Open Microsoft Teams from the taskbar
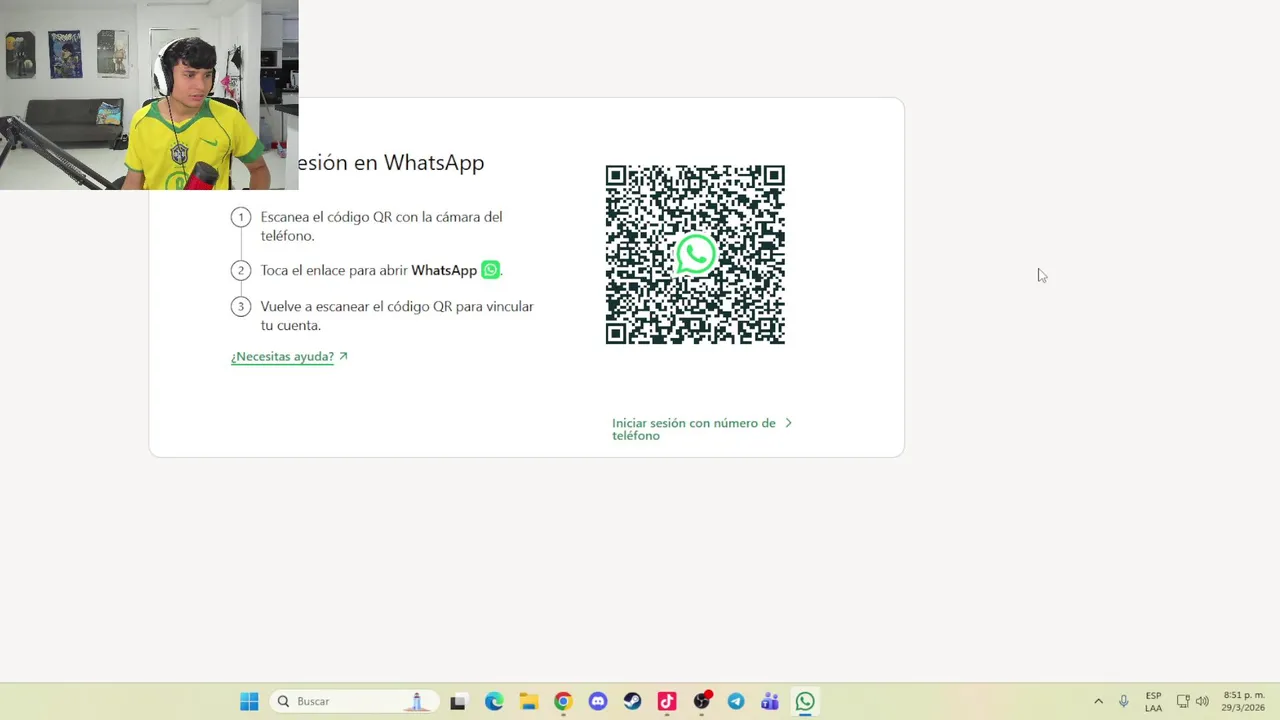This screenshot has height=720, width=1280. [x=770, y=701]
